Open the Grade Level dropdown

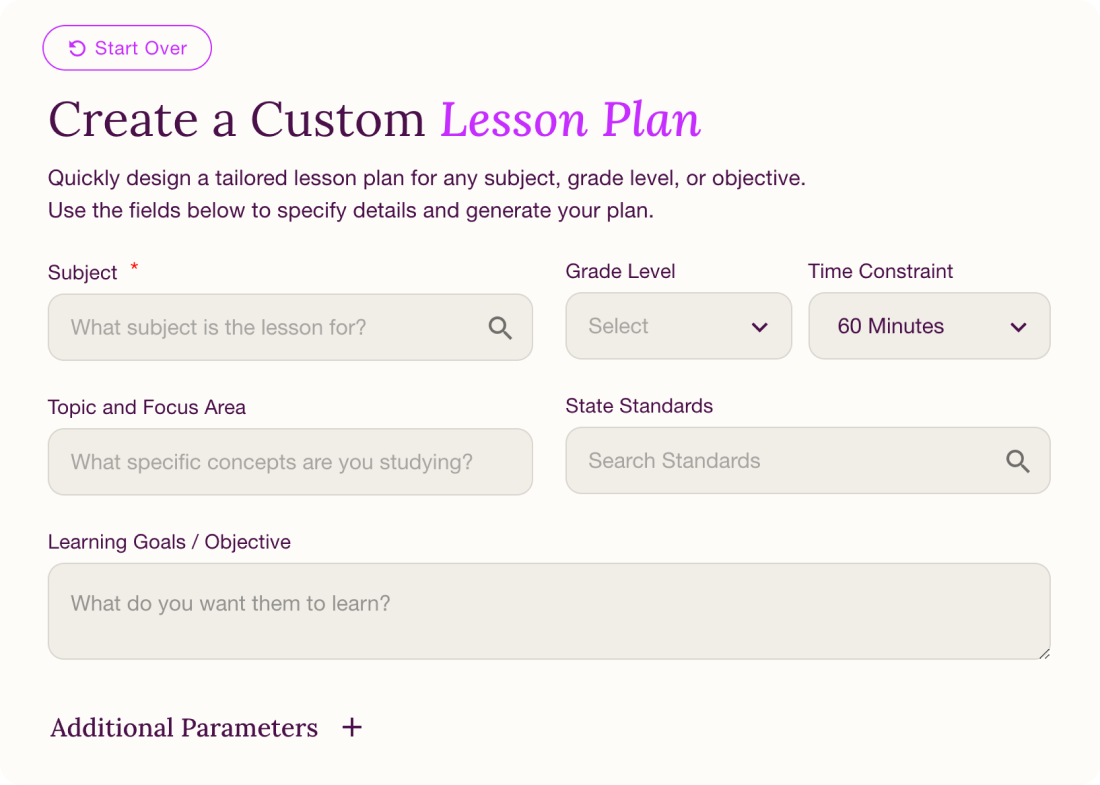coord(678,326)
